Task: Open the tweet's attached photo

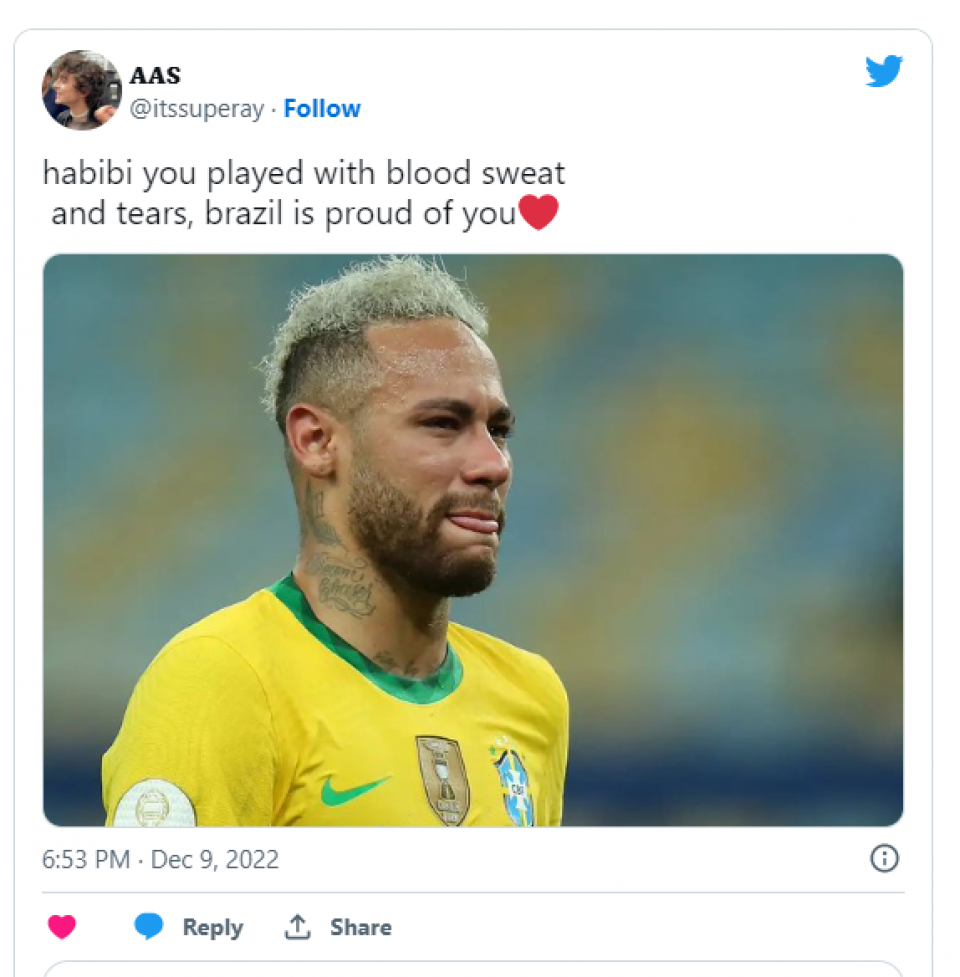Action: click(x=472, y=540)
